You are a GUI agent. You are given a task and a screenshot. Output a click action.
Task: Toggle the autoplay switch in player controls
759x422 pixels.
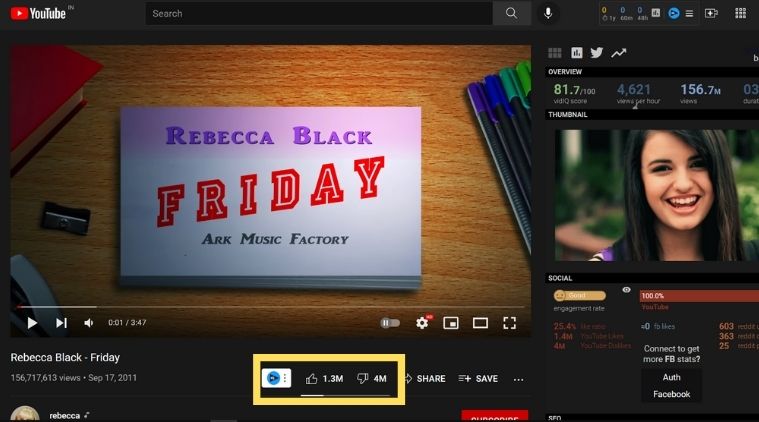tap(390, 323)
